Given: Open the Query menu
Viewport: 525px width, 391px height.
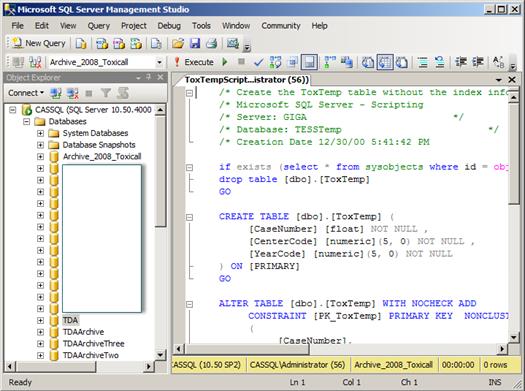Looking at the screenshot, I should 98,26.
